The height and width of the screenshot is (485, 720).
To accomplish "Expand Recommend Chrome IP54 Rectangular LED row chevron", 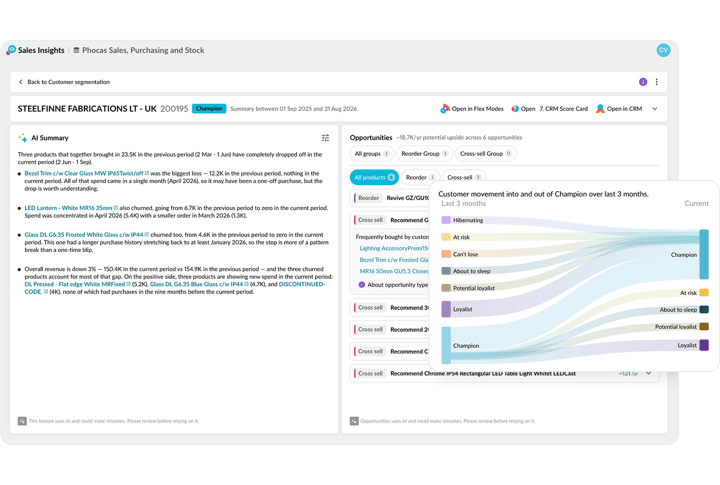I will [648, 373].
